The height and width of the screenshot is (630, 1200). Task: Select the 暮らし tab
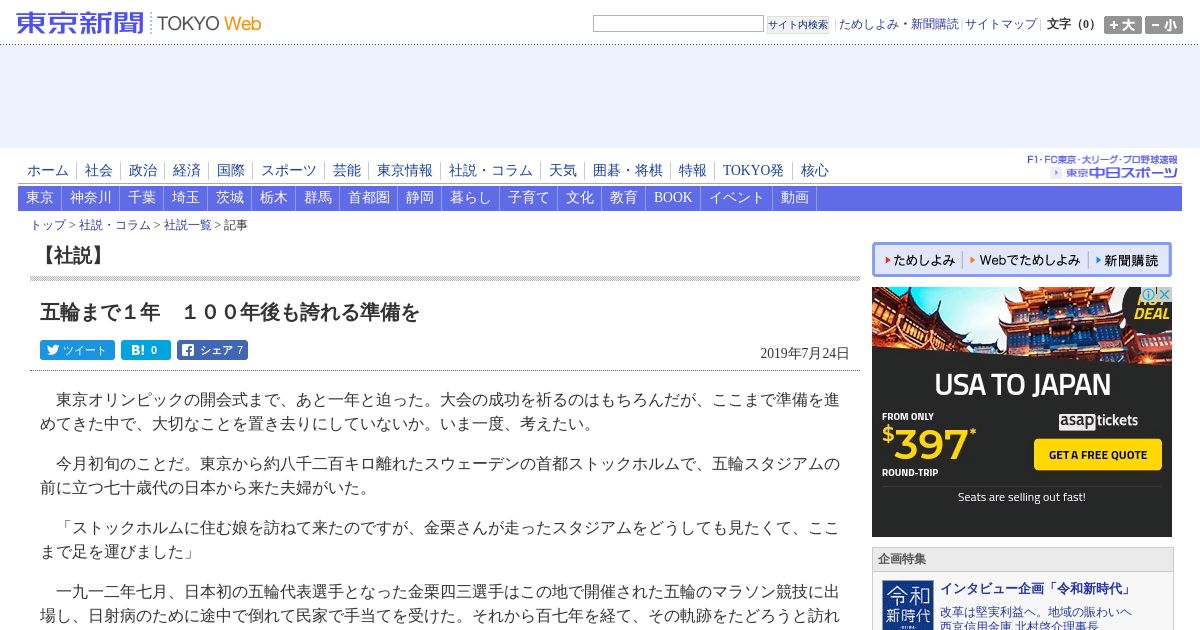(471, 198)
